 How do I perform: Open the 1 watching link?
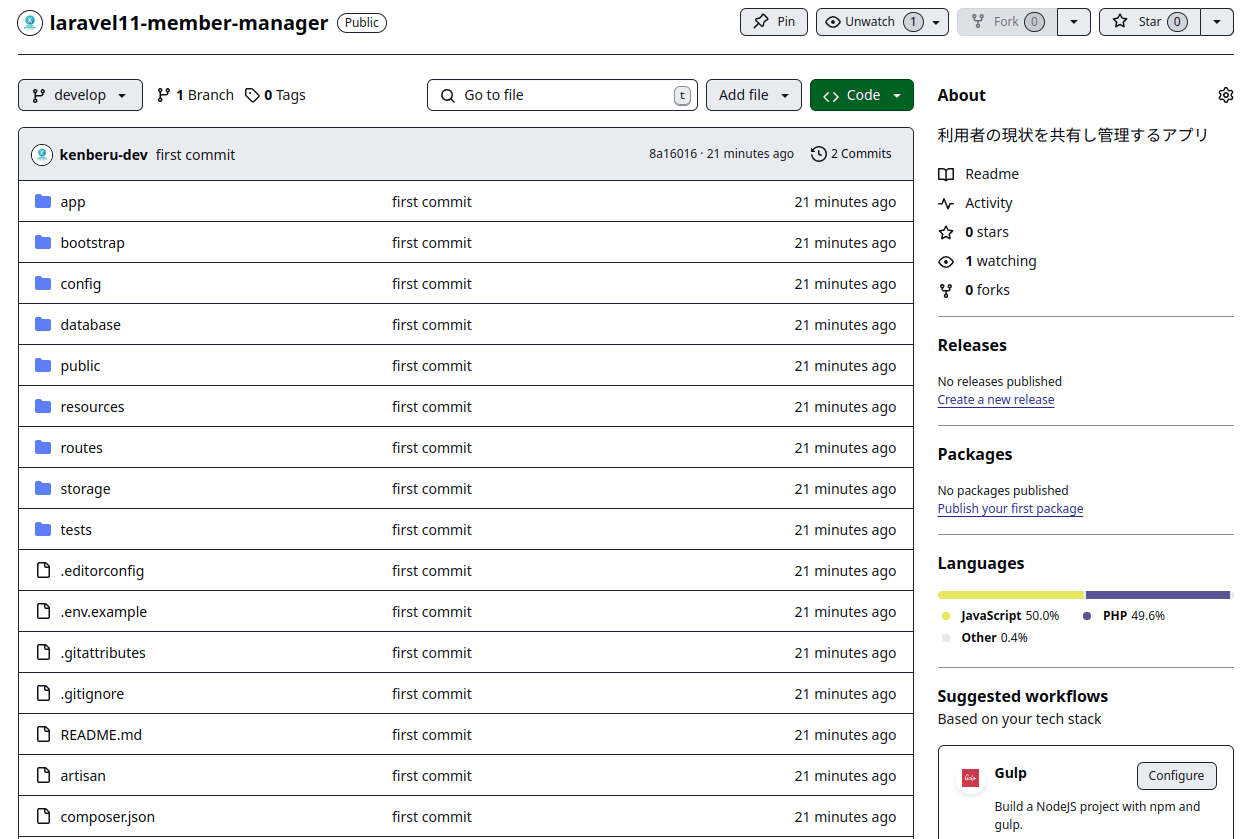[1001, 261]
